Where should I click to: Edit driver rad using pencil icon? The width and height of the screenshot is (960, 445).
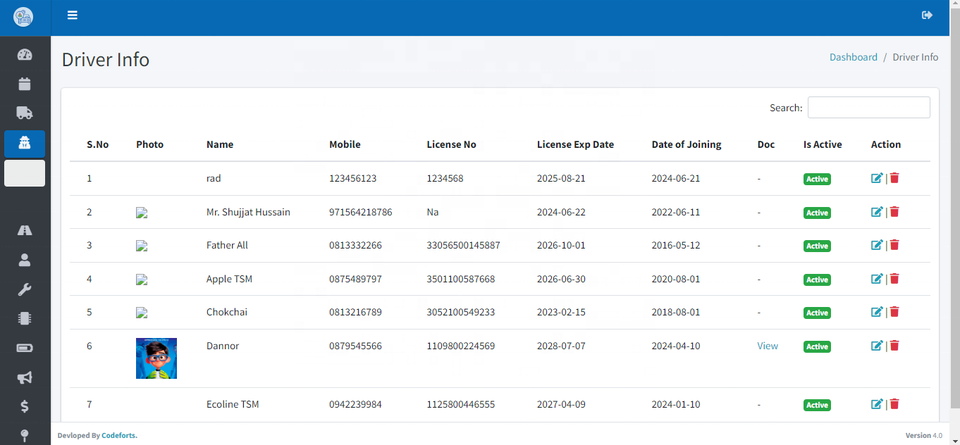[877, 178]
